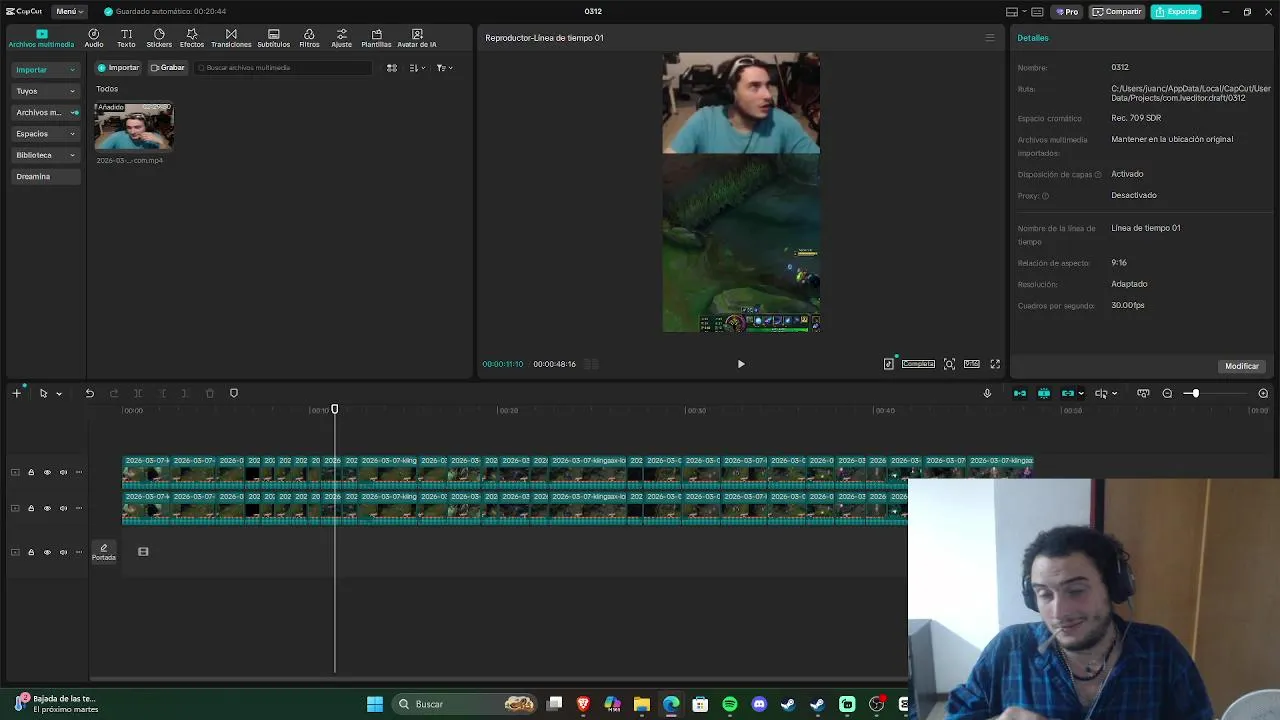Open Spotify from the taskbar

(730, 704)
